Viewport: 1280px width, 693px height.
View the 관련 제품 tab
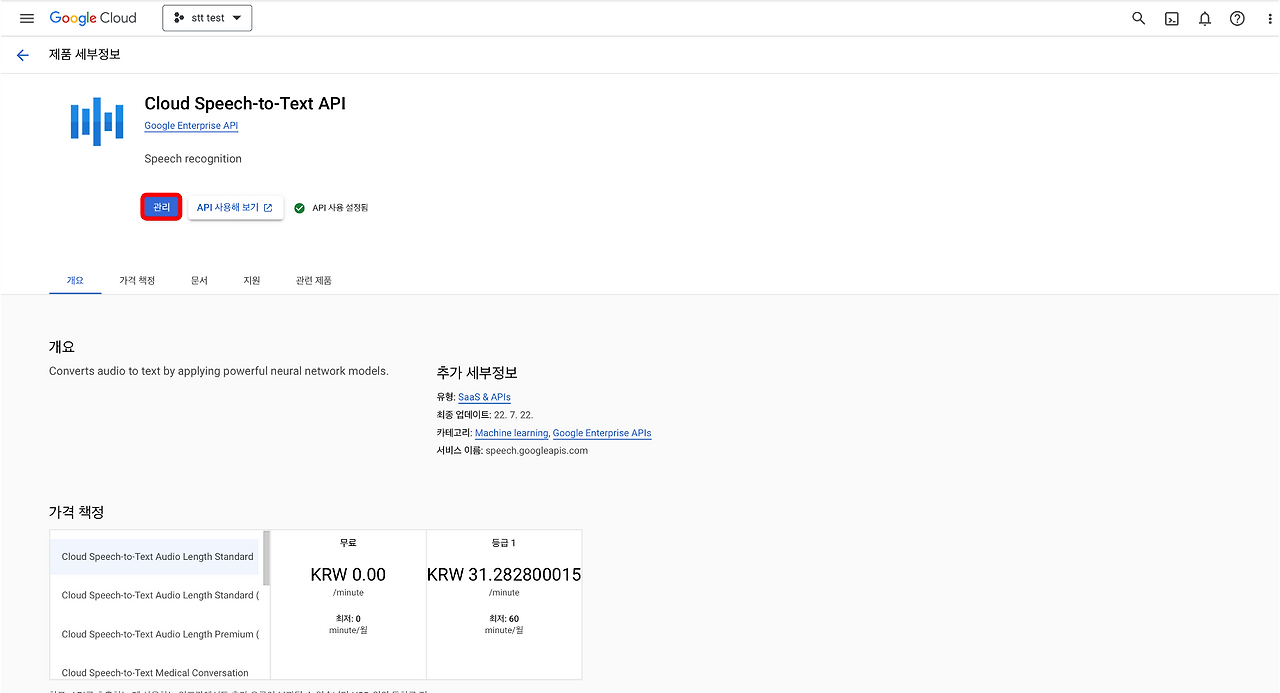(311, 280)
